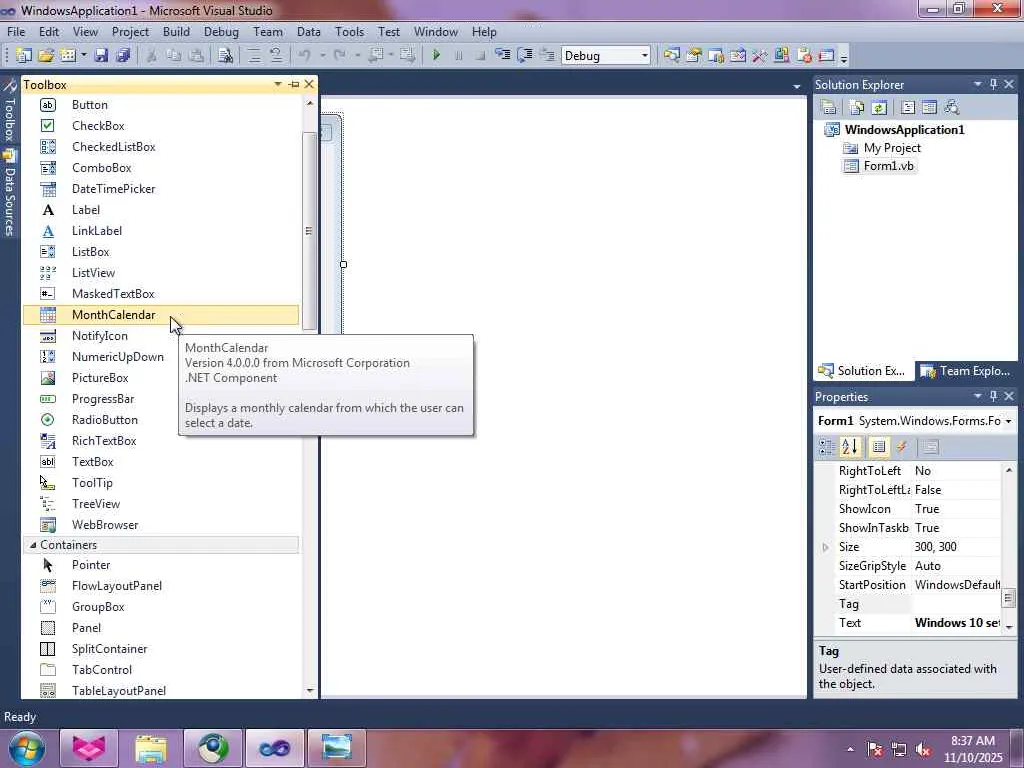Select My Project in Solution Explorer

click(x=892, y=148)
